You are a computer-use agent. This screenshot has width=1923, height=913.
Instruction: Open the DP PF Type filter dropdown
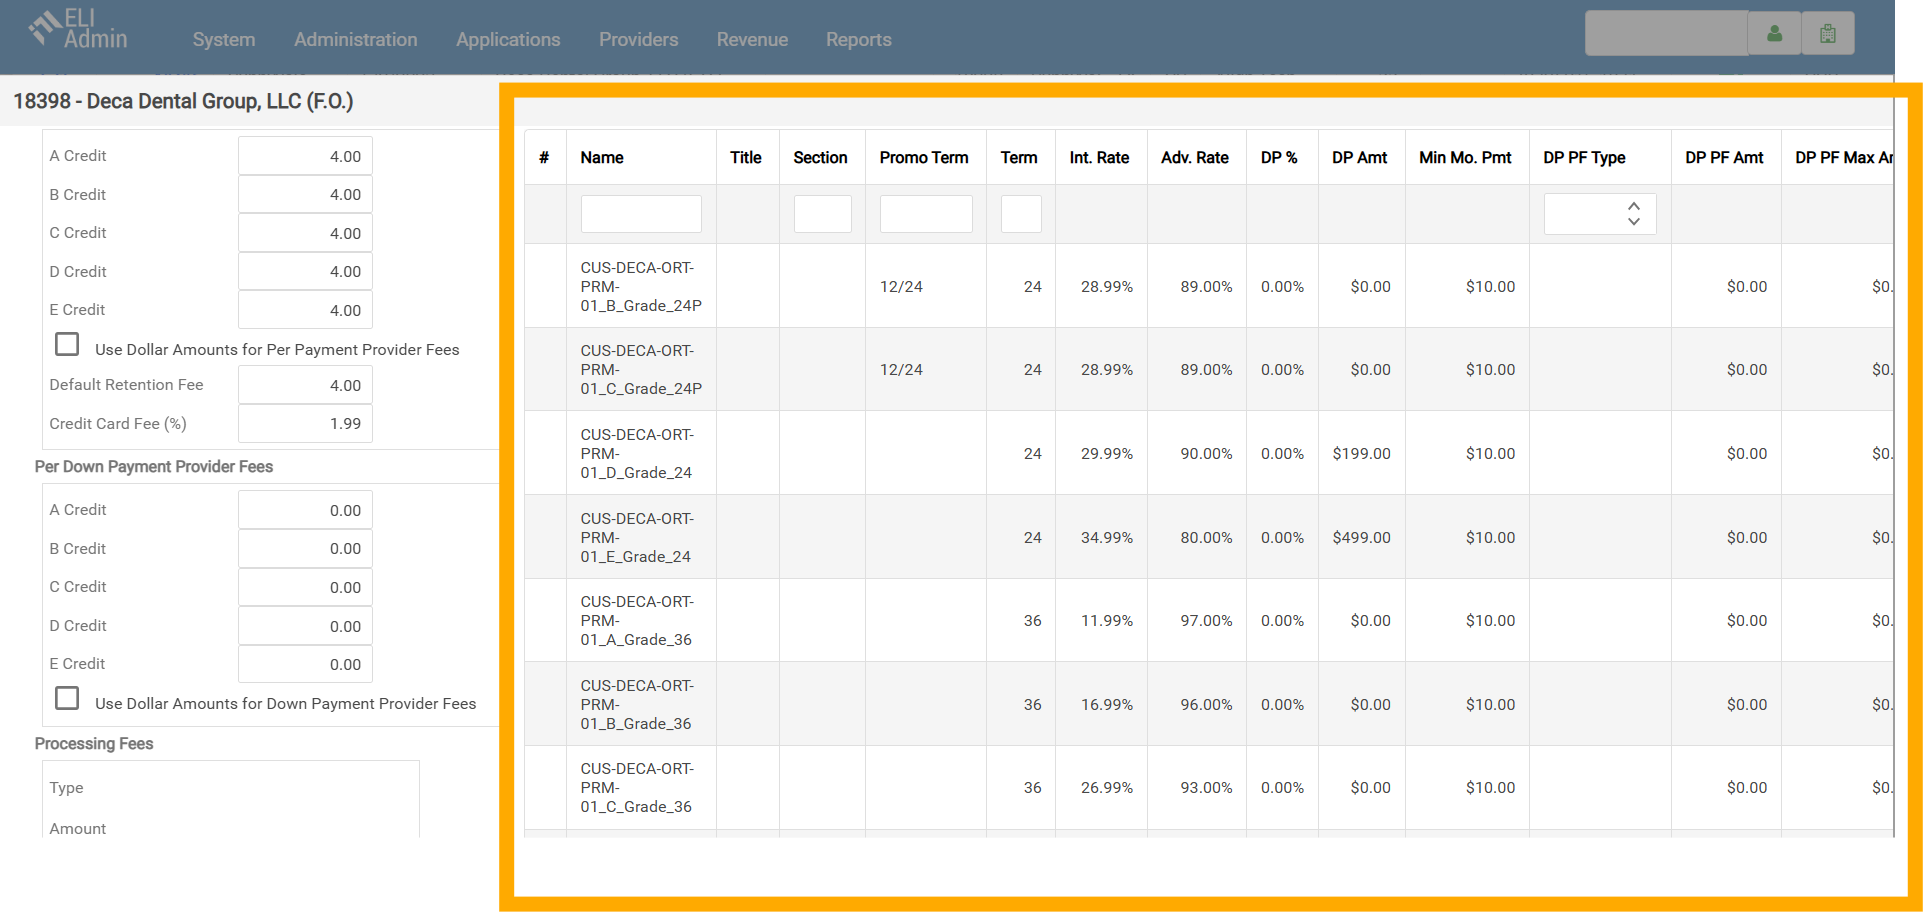tap(1599, 214)
